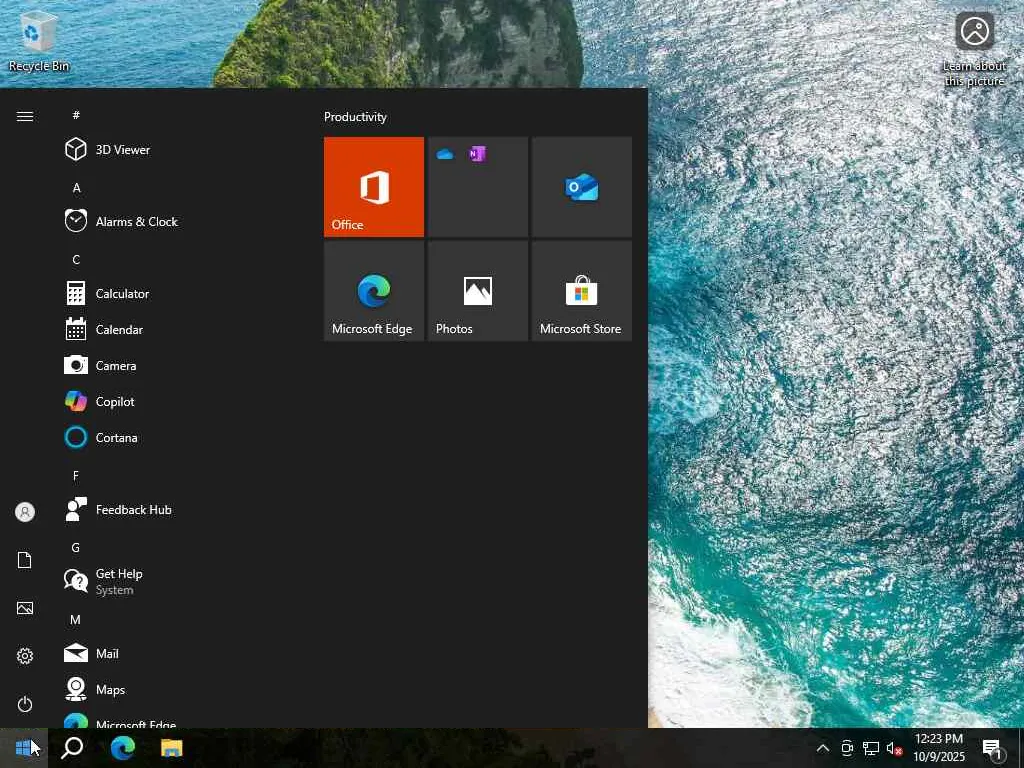Expand the Start menu hamburger button
1024x768 pixels.
click(25, 116)
